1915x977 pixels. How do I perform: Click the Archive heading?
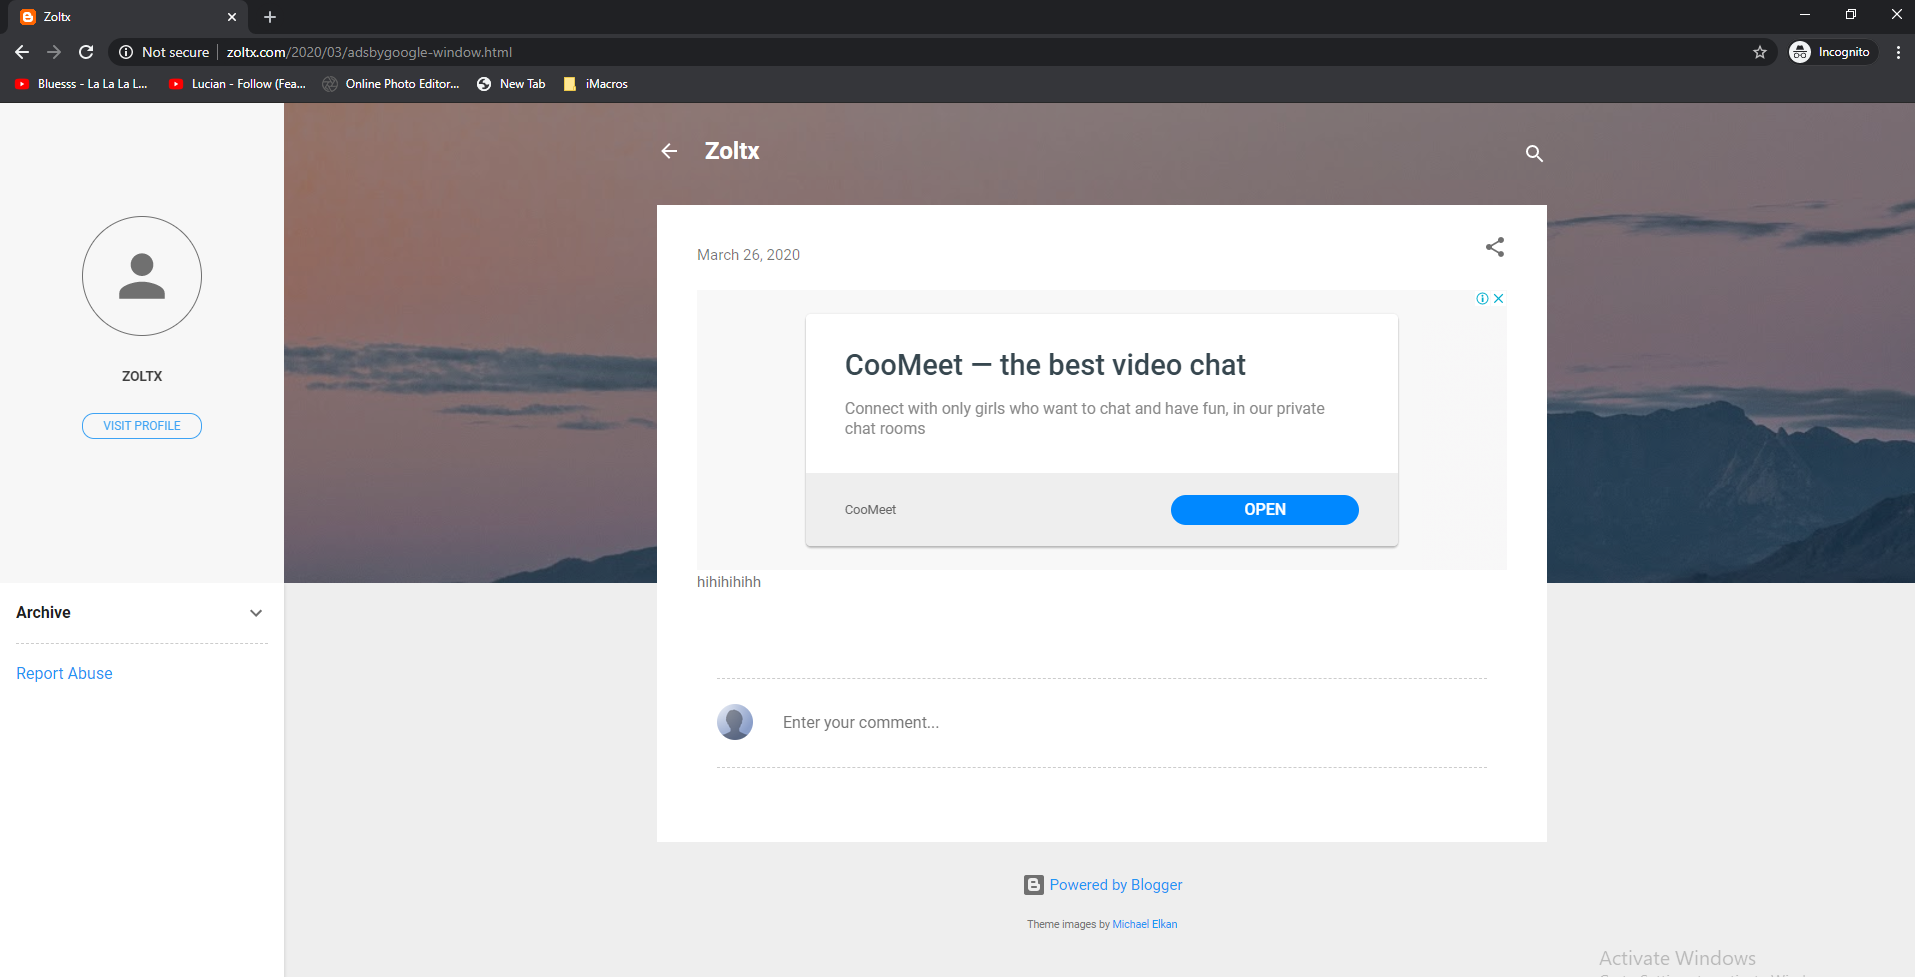(43, 613)
